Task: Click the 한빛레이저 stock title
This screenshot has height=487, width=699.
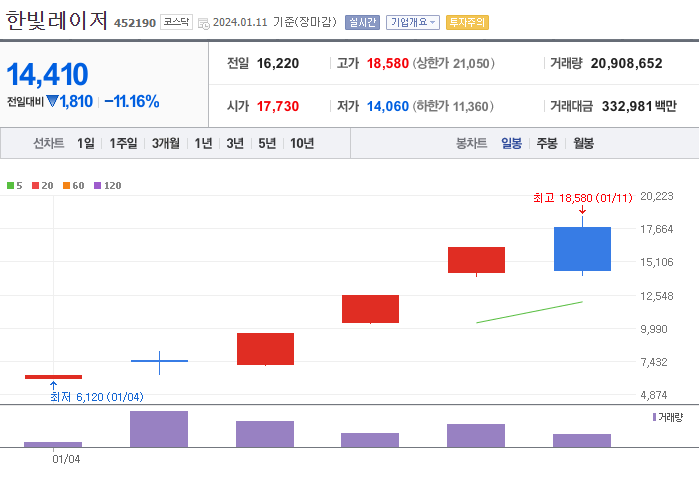Action: click(57, 21)
